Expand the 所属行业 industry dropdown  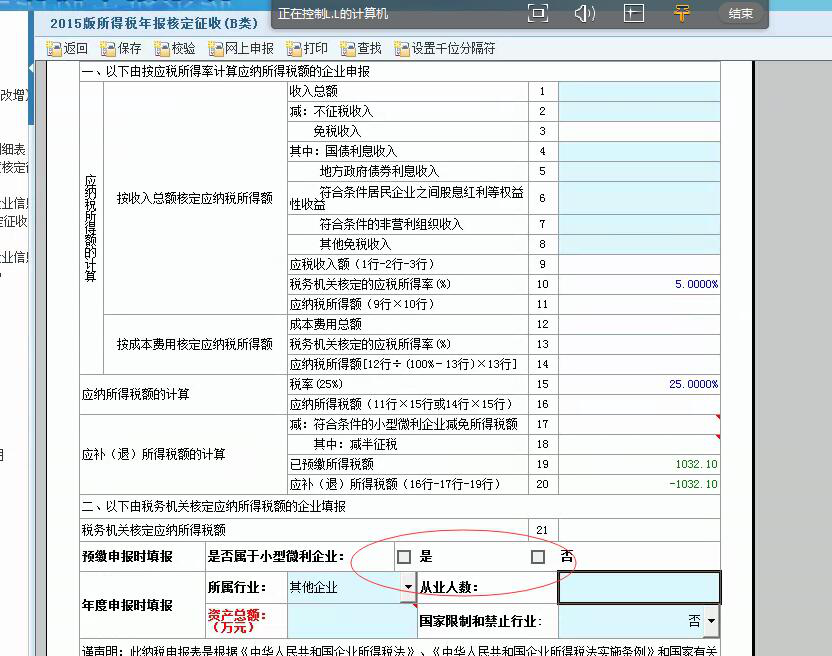point(407,587)
